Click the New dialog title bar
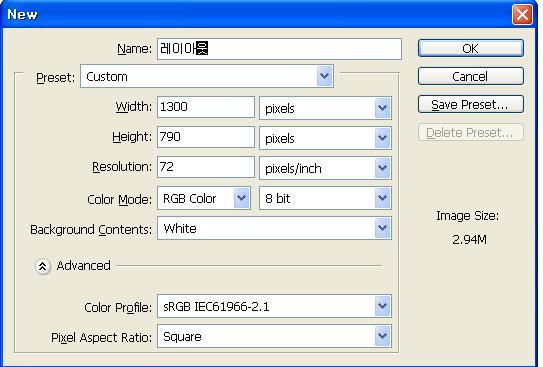This screenshot has width=543, height=367. (256, 15)
